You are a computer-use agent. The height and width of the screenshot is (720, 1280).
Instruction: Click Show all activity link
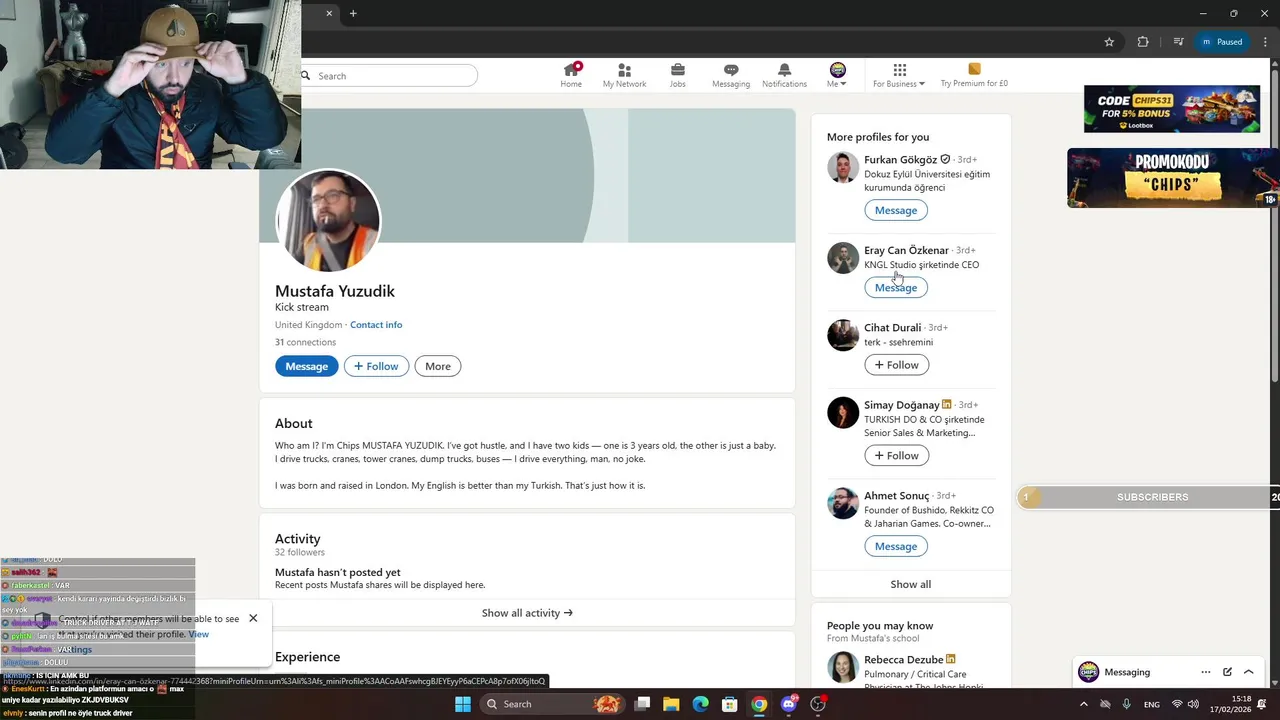click(x=527, y=613)
